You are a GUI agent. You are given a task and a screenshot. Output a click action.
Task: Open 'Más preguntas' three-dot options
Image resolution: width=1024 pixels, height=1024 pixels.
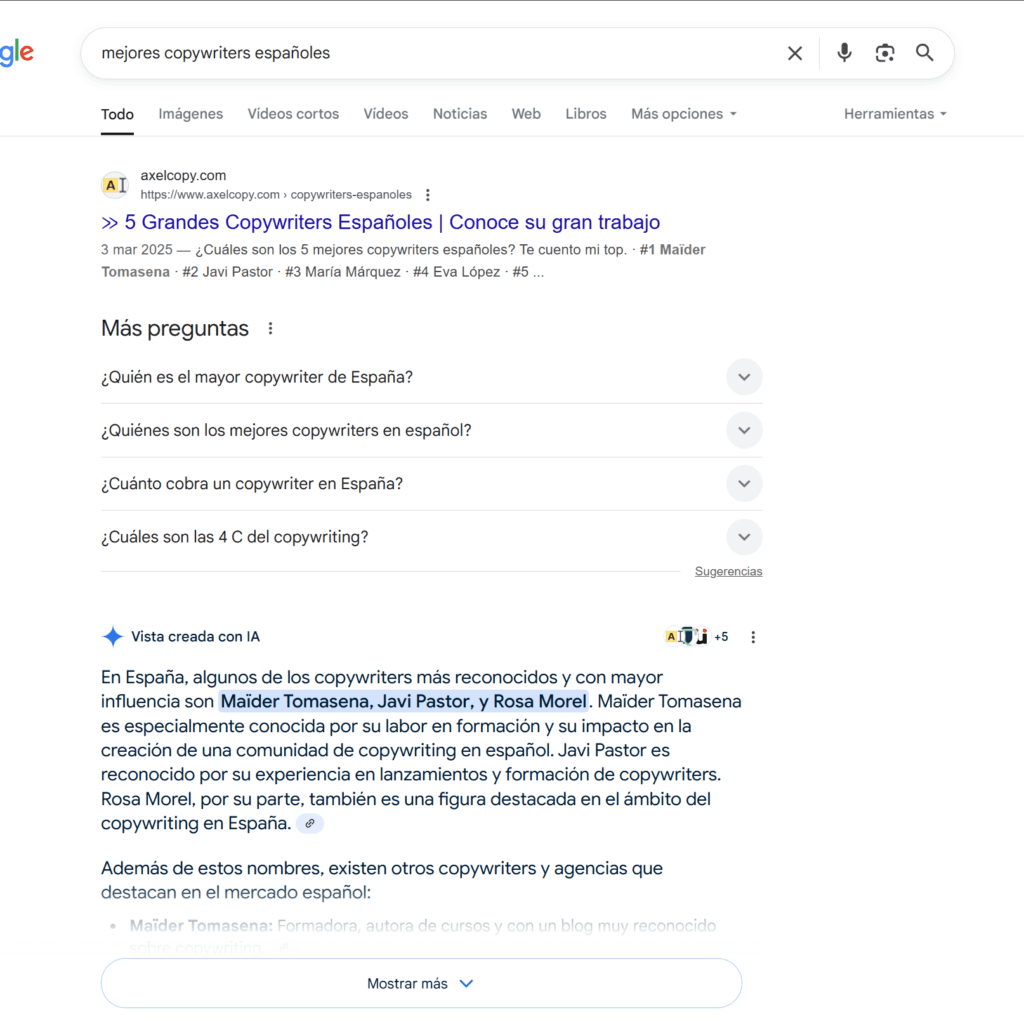click(x=270, y=329)
